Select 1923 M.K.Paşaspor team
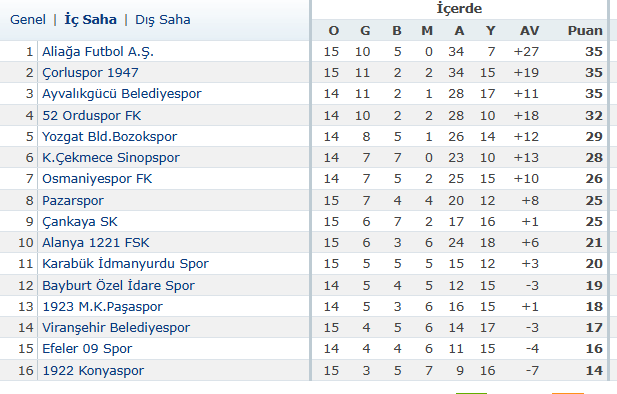This screenshot has width=617, height=394. (x=102, y=307)
